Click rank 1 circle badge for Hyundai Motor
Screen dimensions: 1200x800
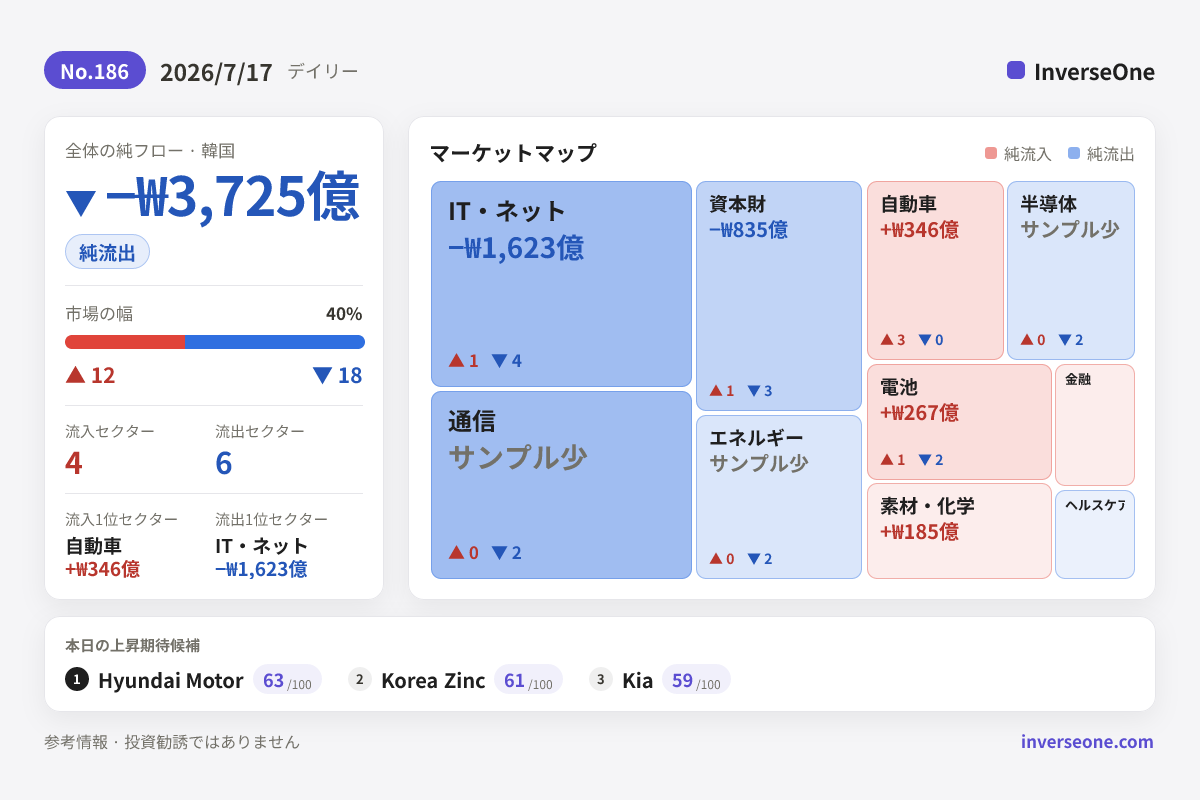tap(77, 679)
